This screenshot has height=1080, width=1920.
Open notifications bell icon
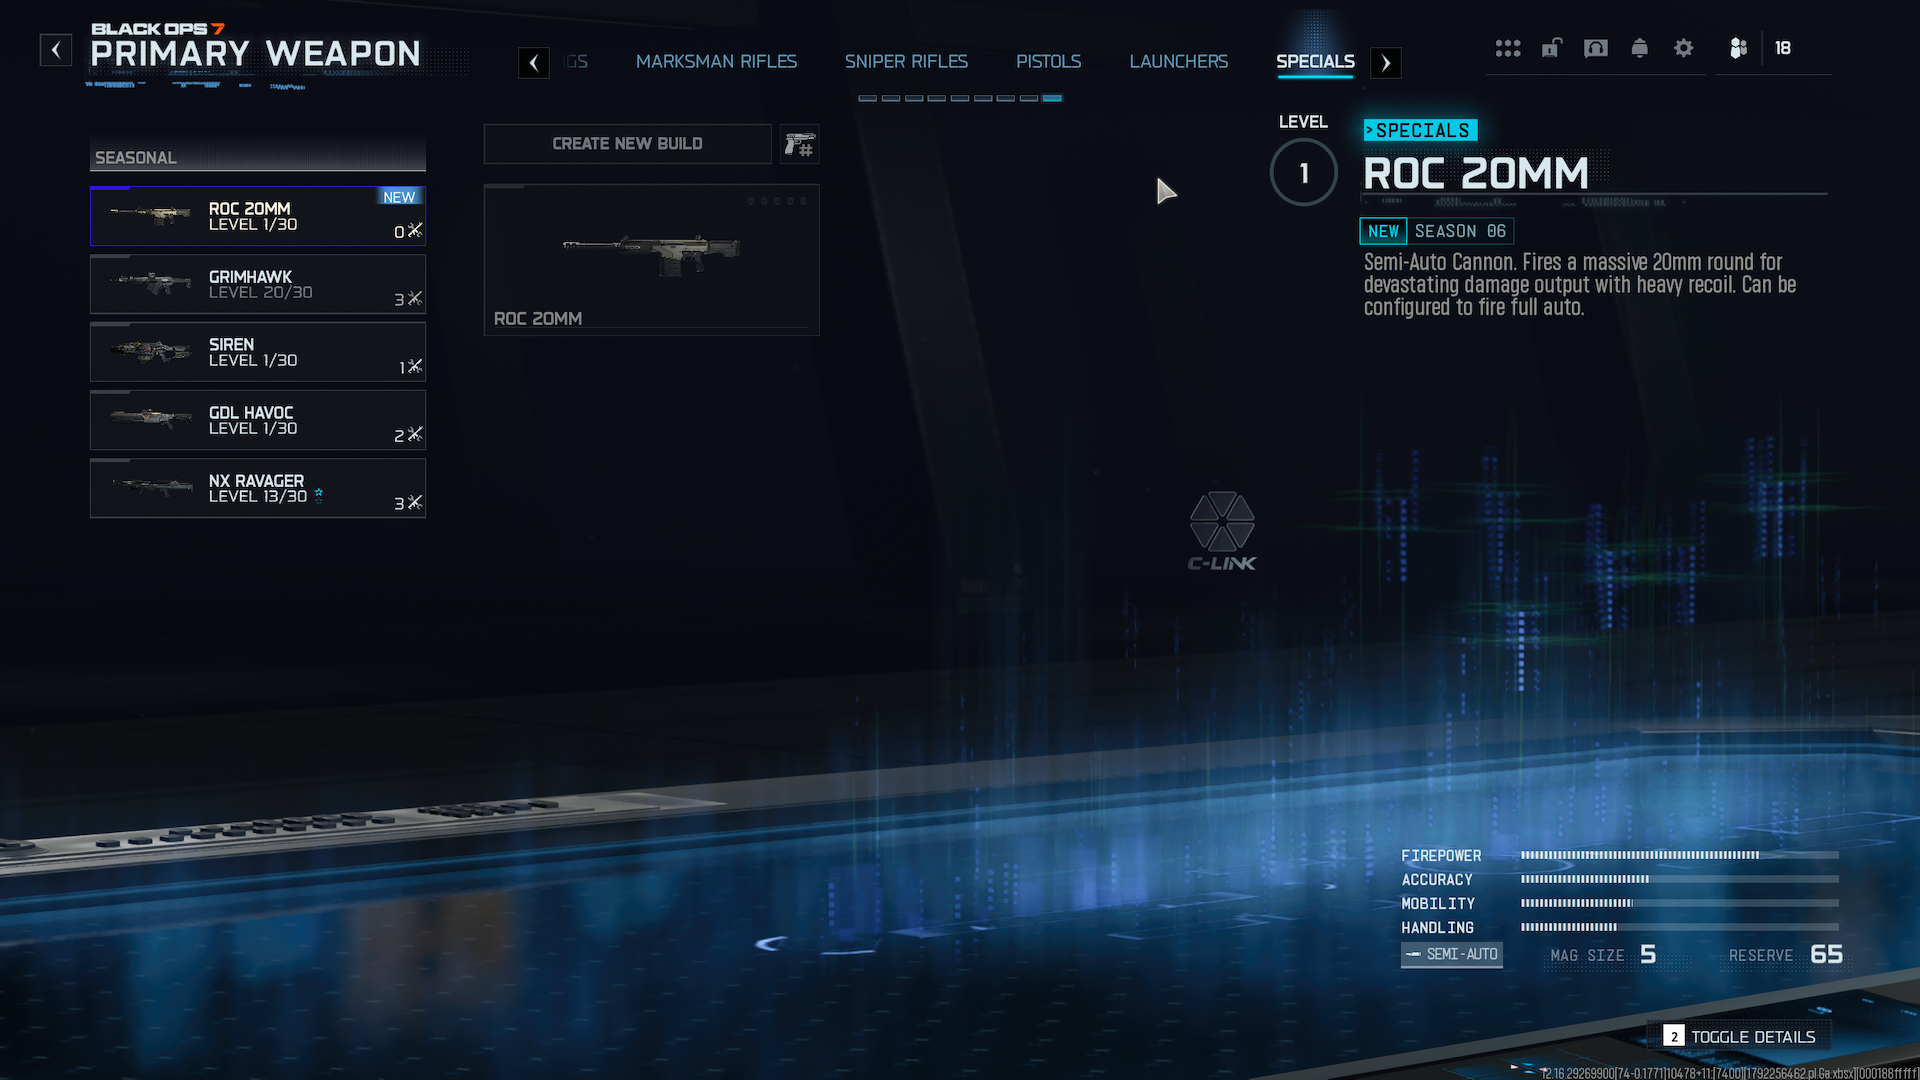point(1640,48)
